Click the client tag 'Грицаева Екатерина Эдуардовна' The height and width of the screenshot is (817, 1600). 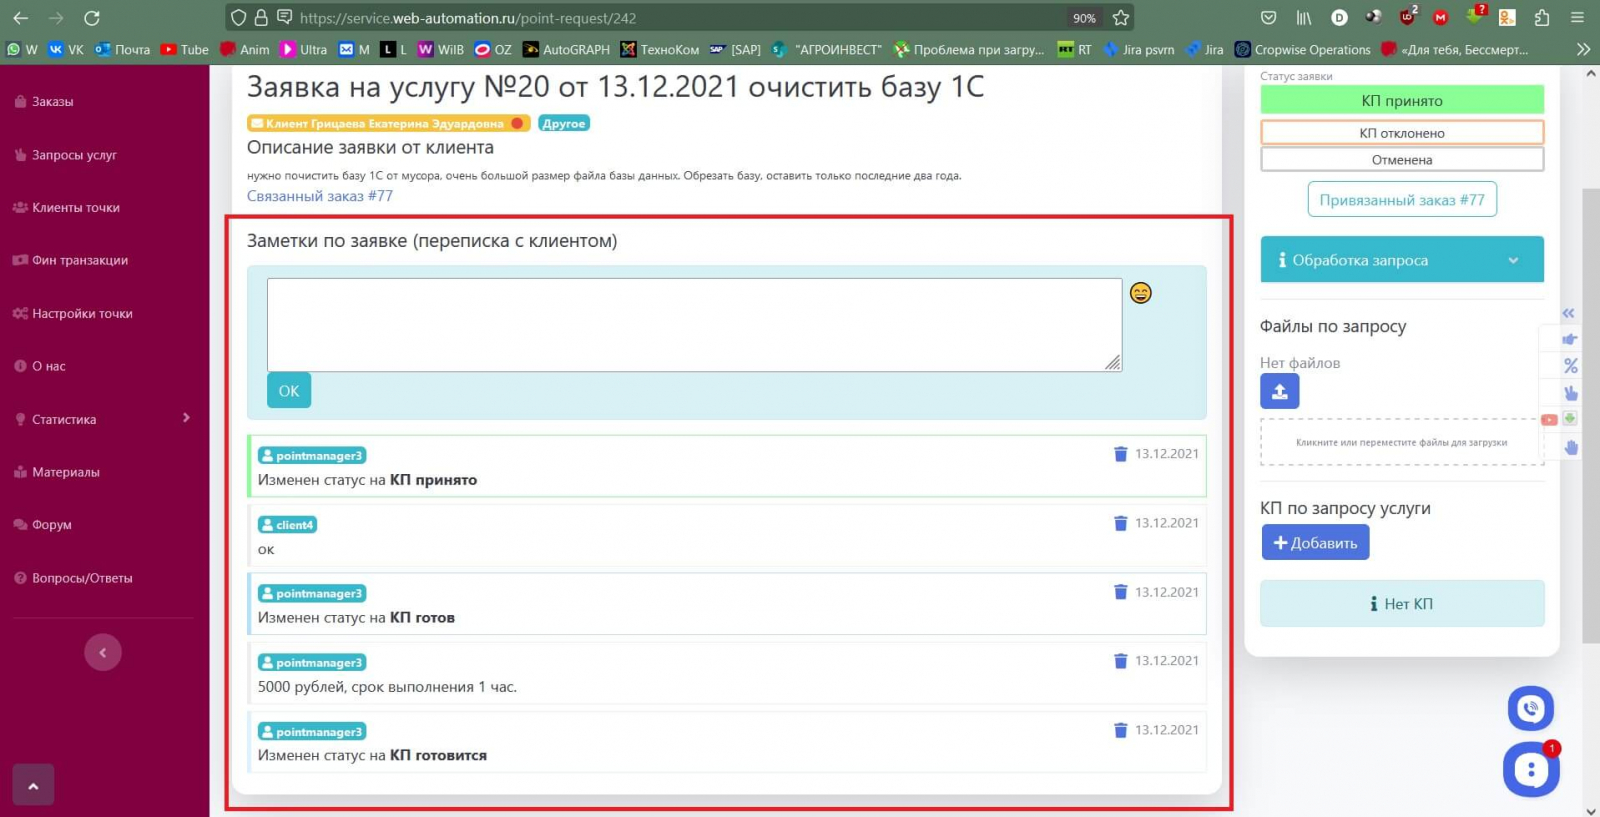[x=388, y=123]
